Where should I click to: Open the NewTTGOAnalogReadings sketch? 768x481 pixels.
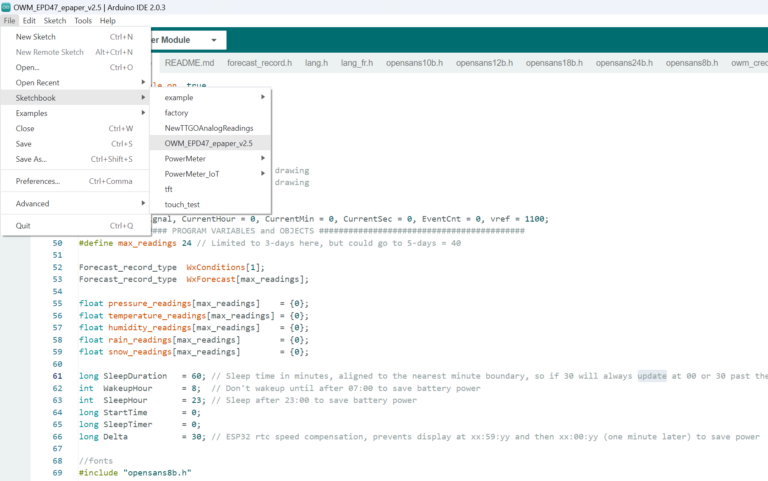pyautogui.click(x=209, y=128)
